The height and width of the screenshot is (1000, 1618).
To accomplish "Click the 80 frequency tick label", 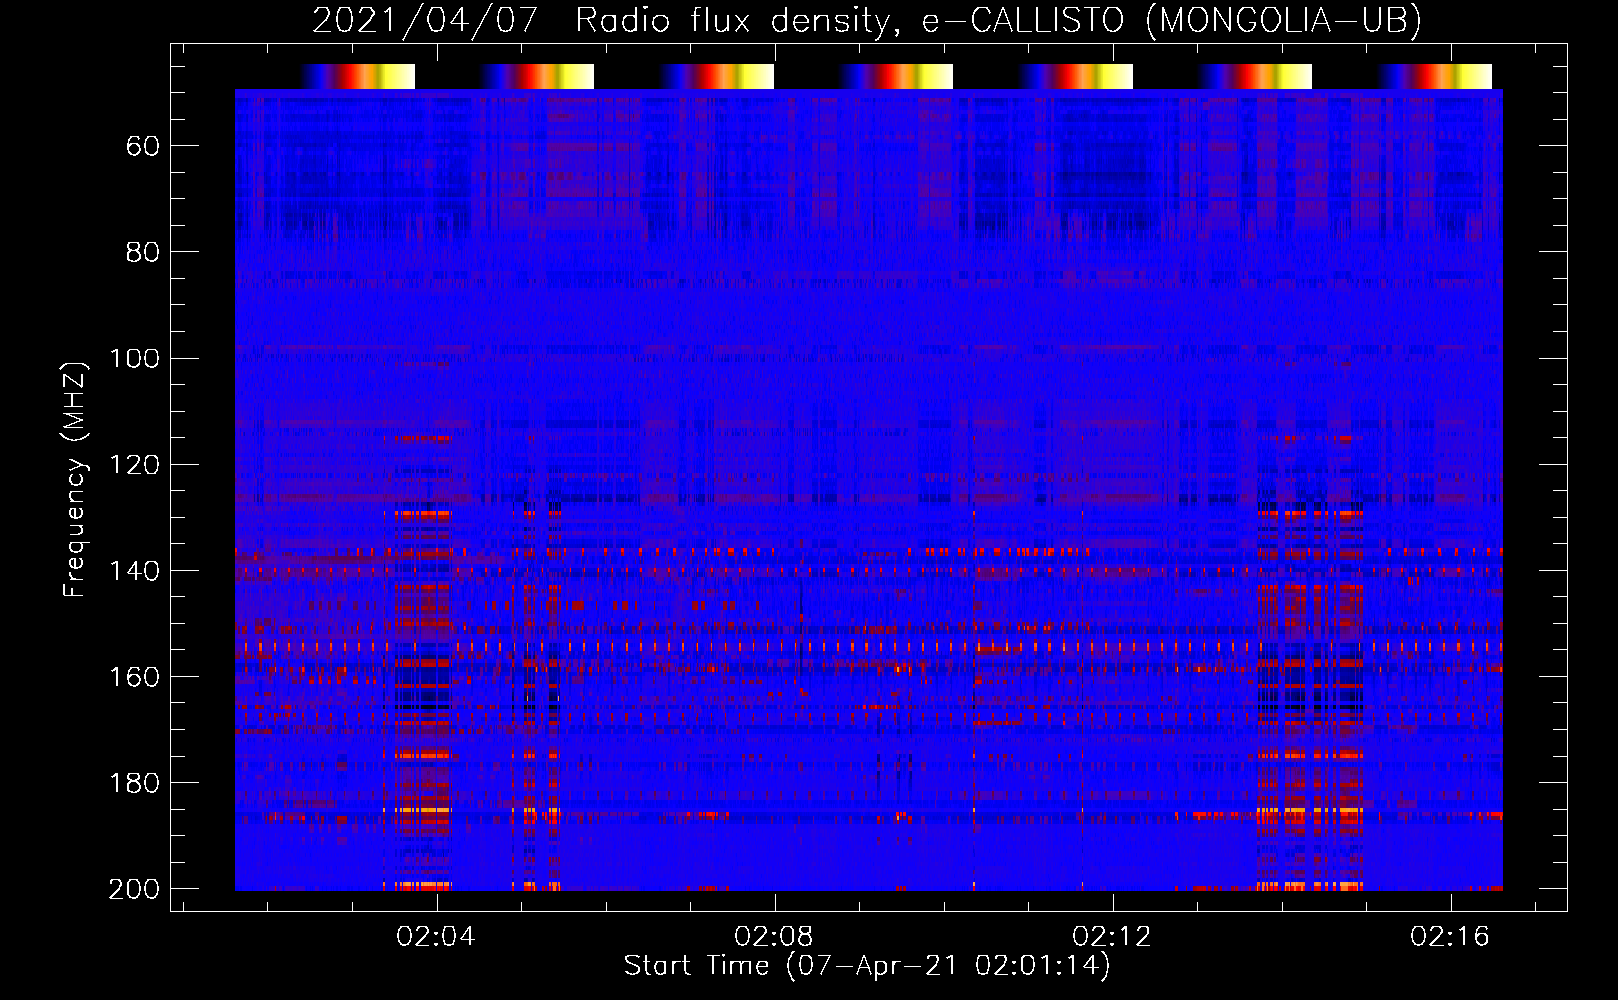I will point(143,252).
